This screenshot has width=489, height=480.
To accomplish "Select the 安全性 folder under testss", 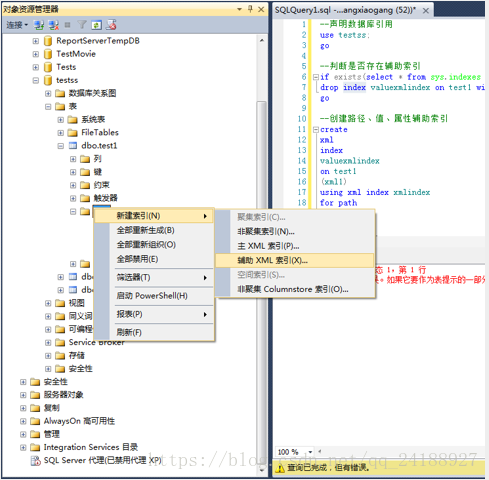I will point(80,369).
